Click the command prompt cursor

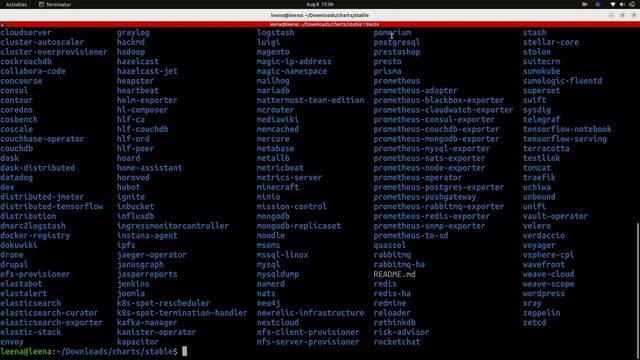coord(184,351)
